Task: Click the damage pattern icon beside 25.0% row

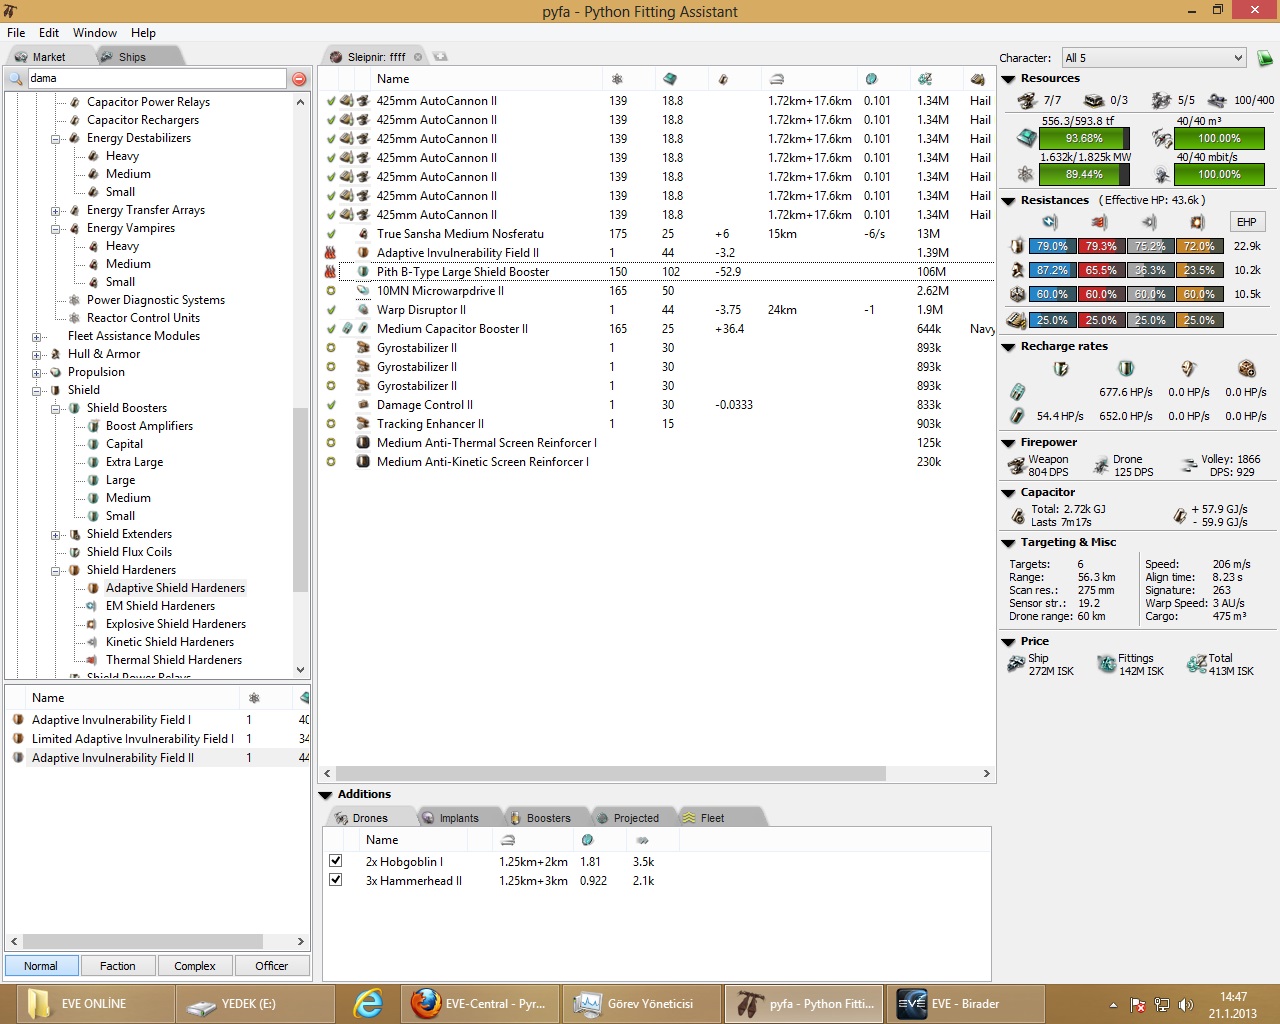Action: point(1017,320)
